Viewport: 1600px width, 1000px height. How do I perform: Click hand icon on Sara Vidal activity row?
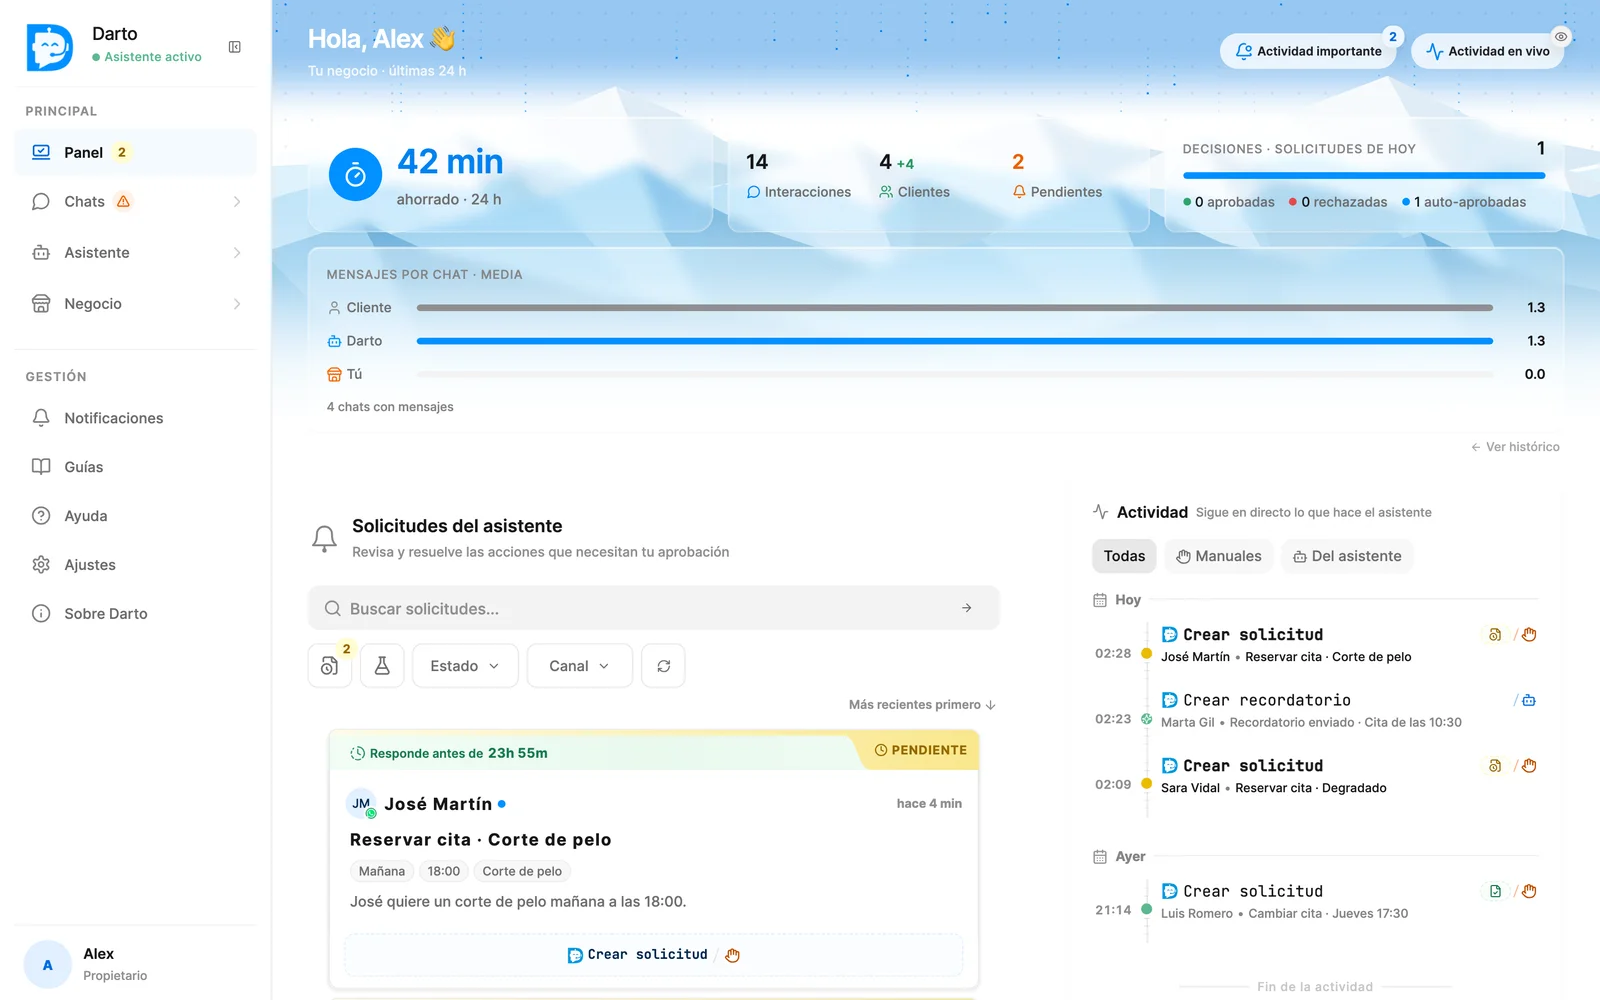1529,766
